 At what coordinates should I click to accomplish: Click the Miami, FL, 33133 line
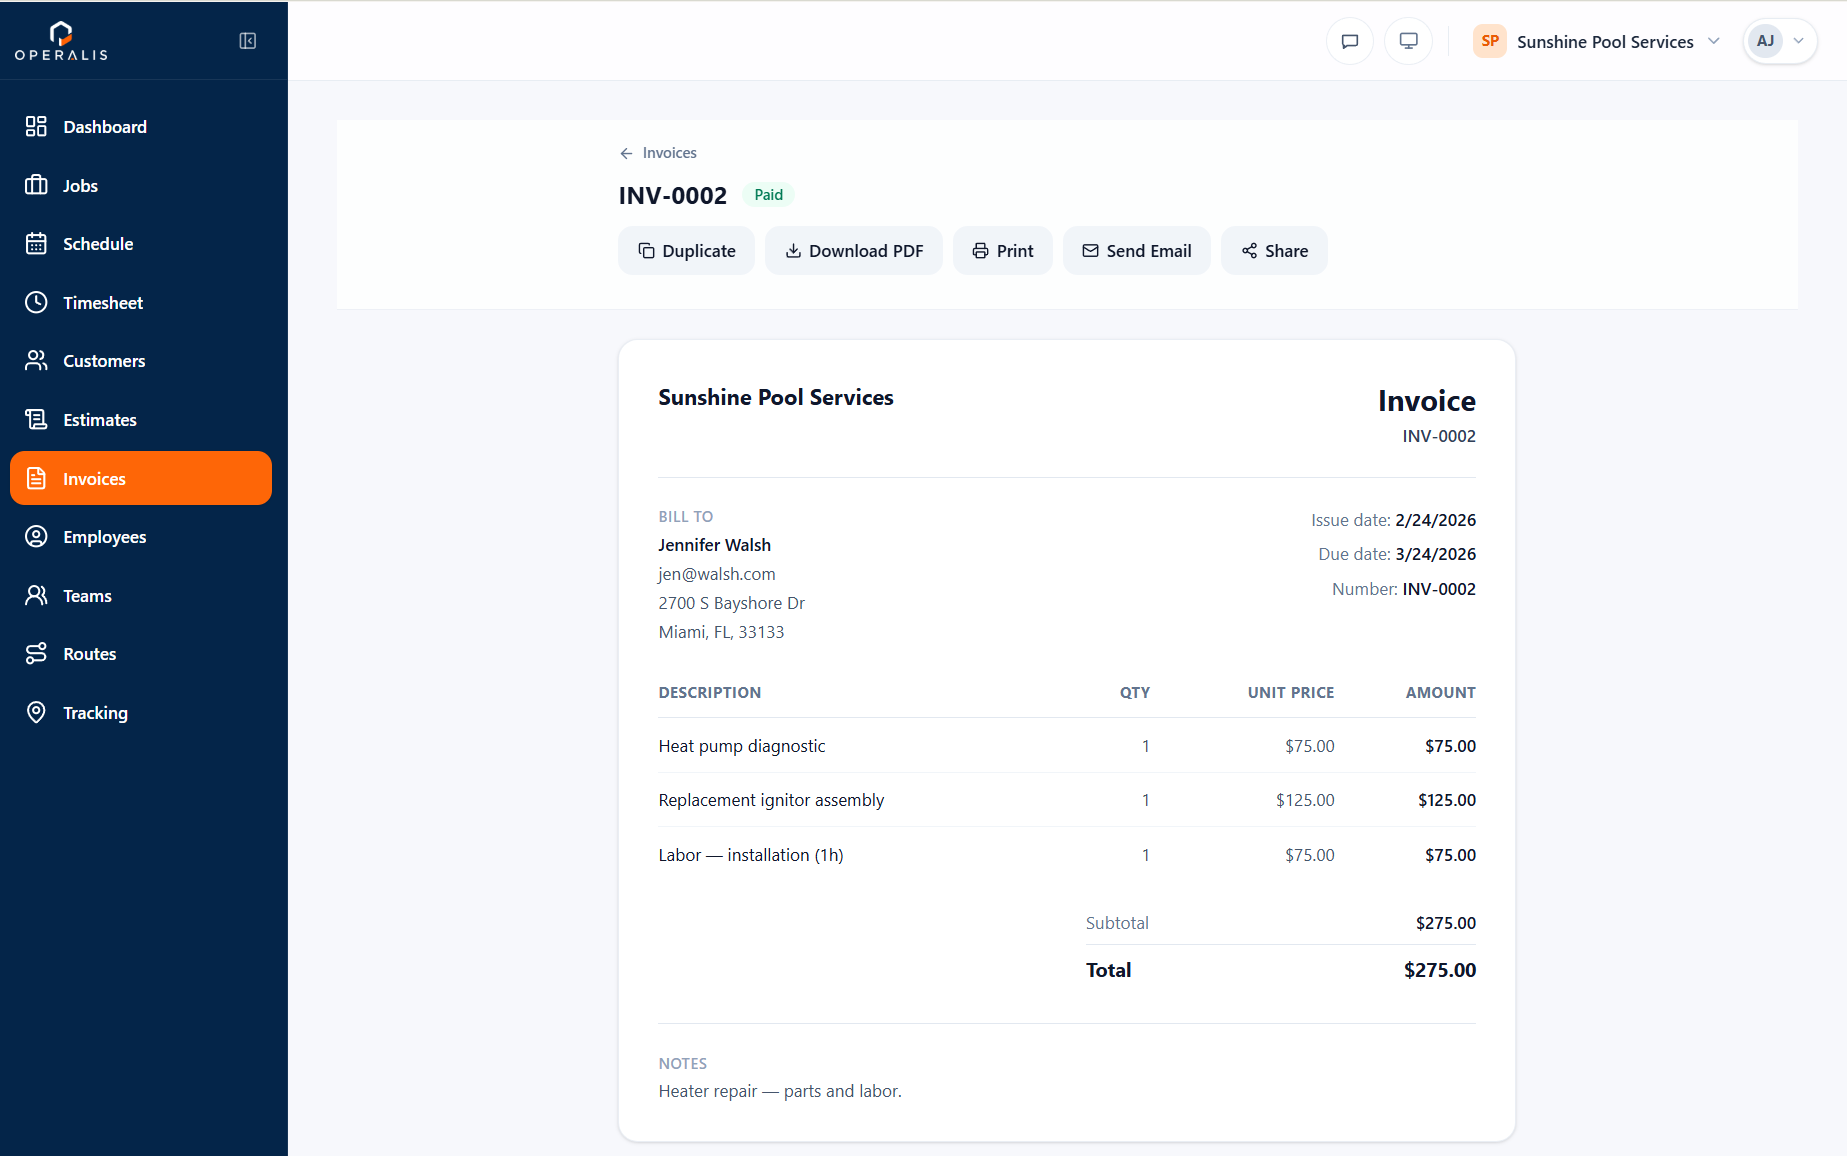[721, 632]
